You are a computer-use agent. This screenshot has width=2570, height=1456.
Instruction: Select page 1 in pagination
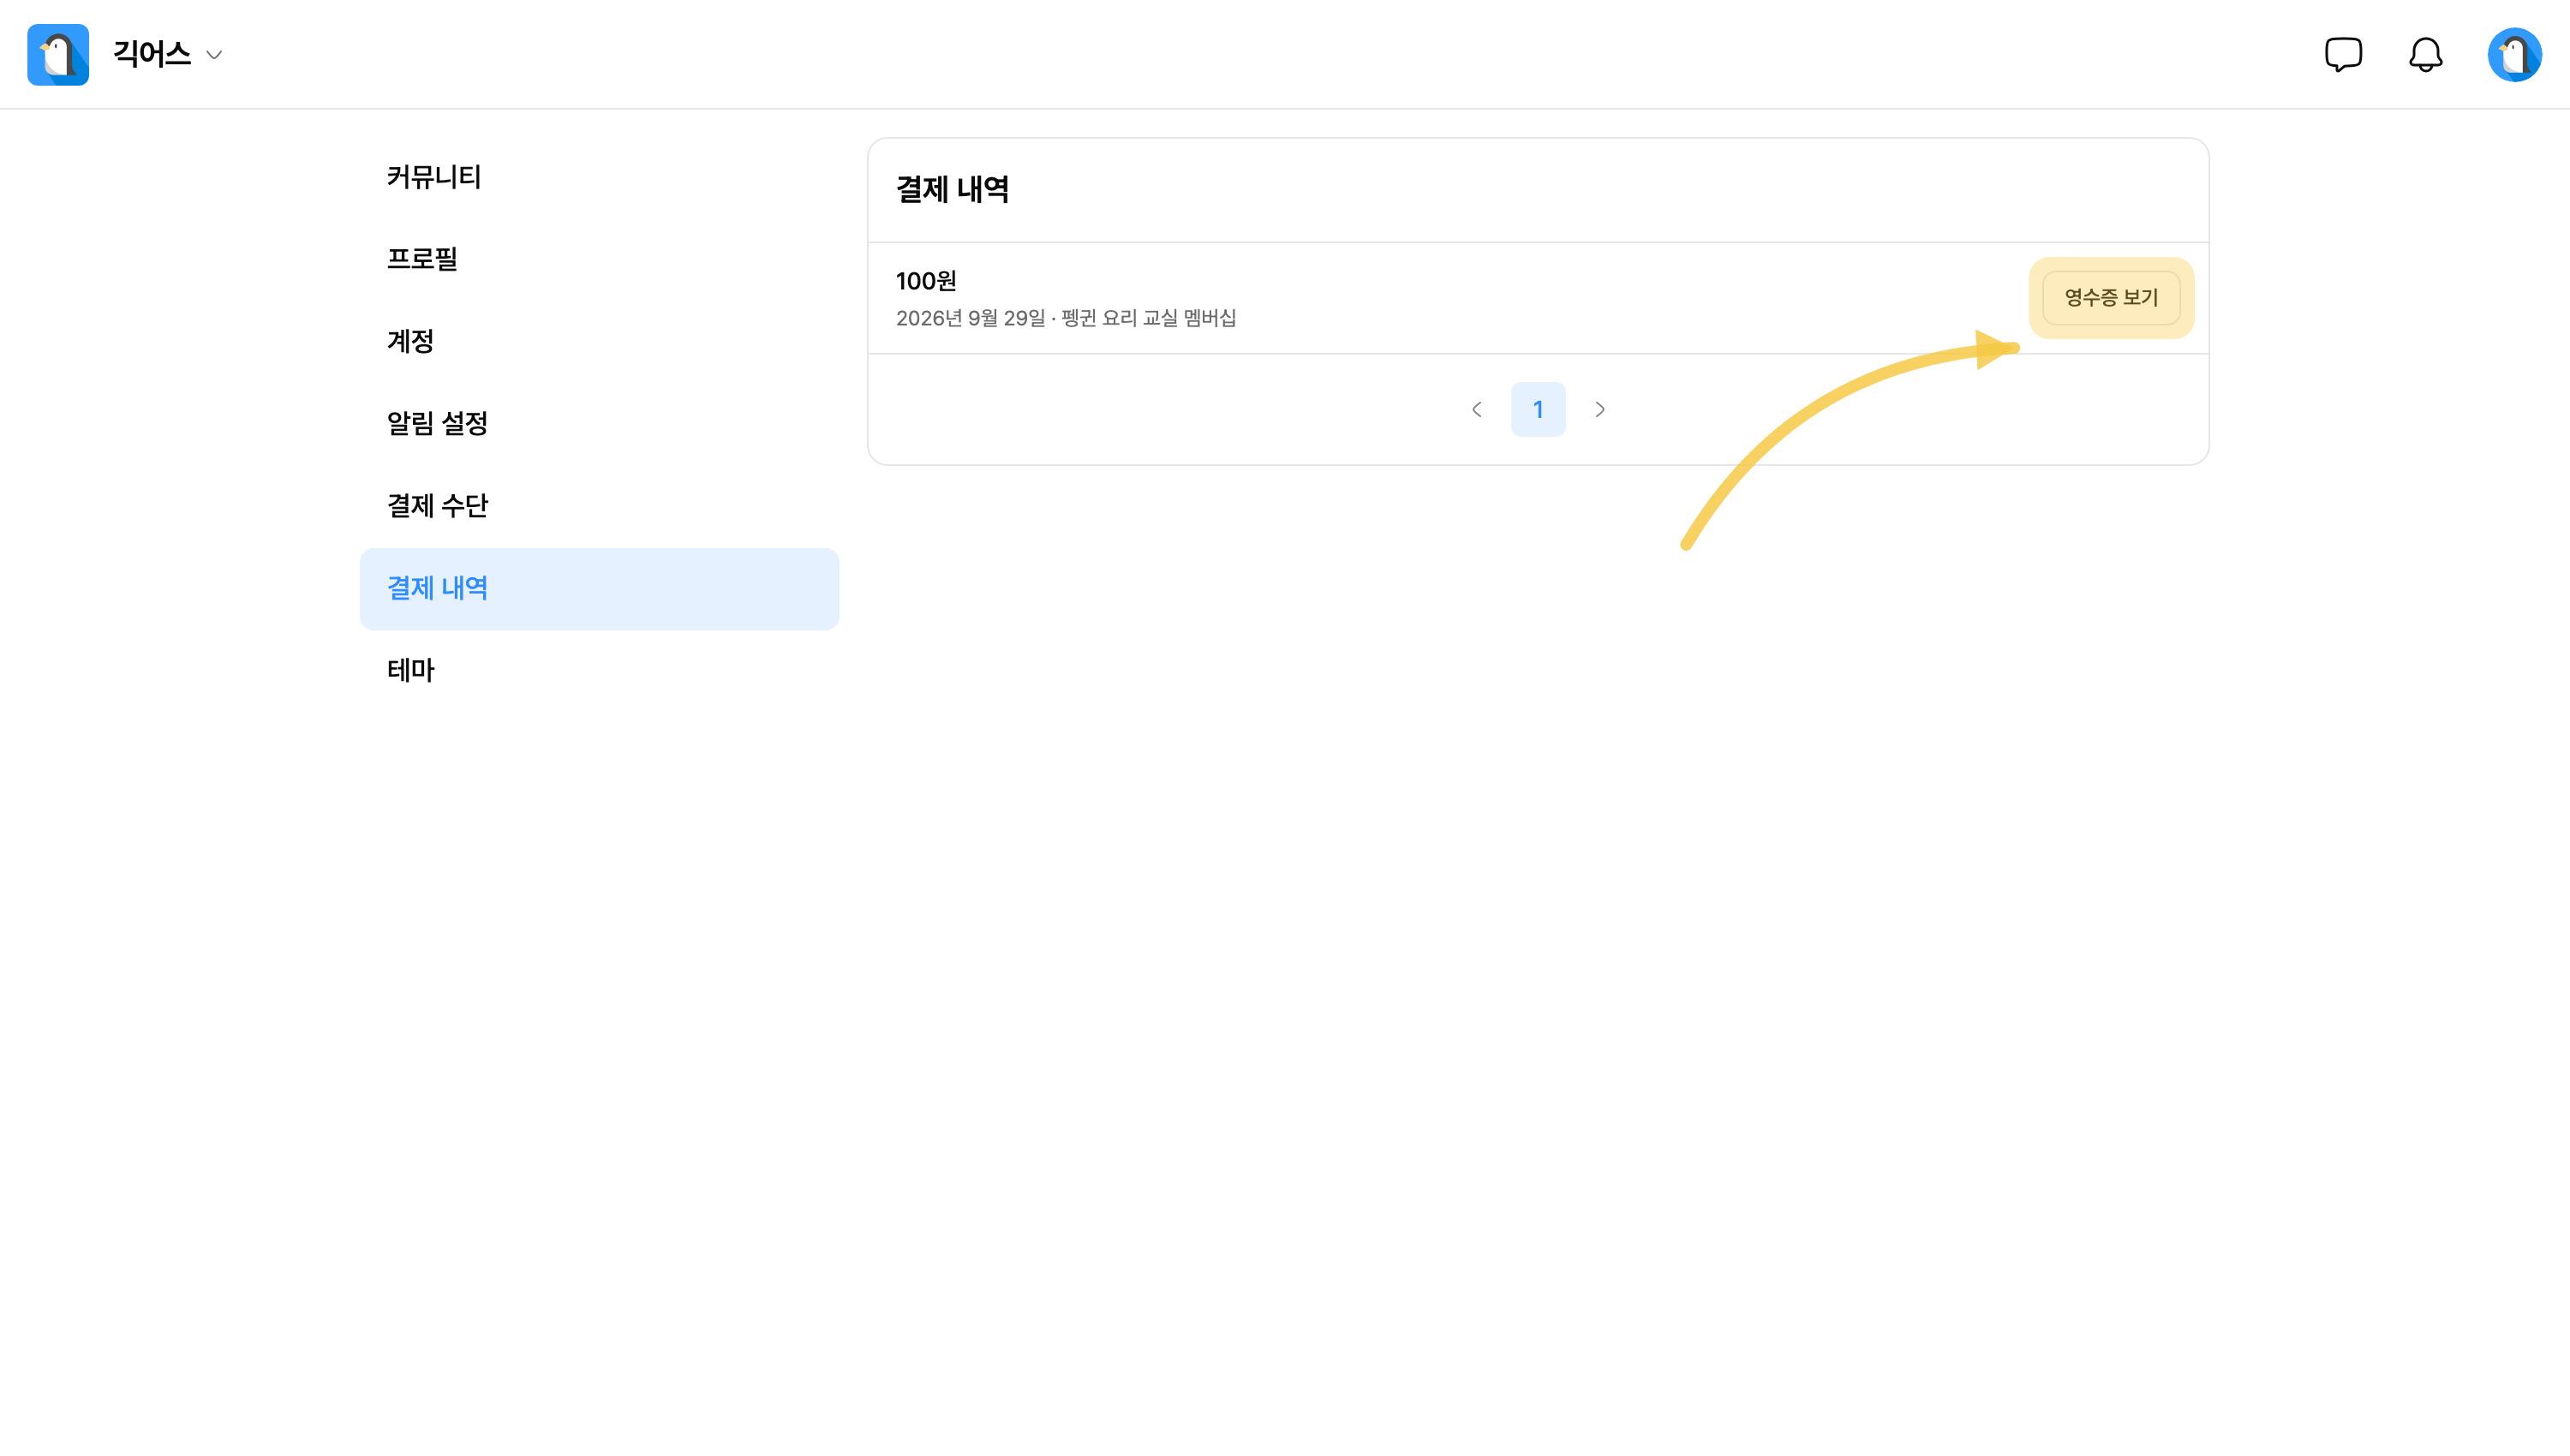(1538, 409)
